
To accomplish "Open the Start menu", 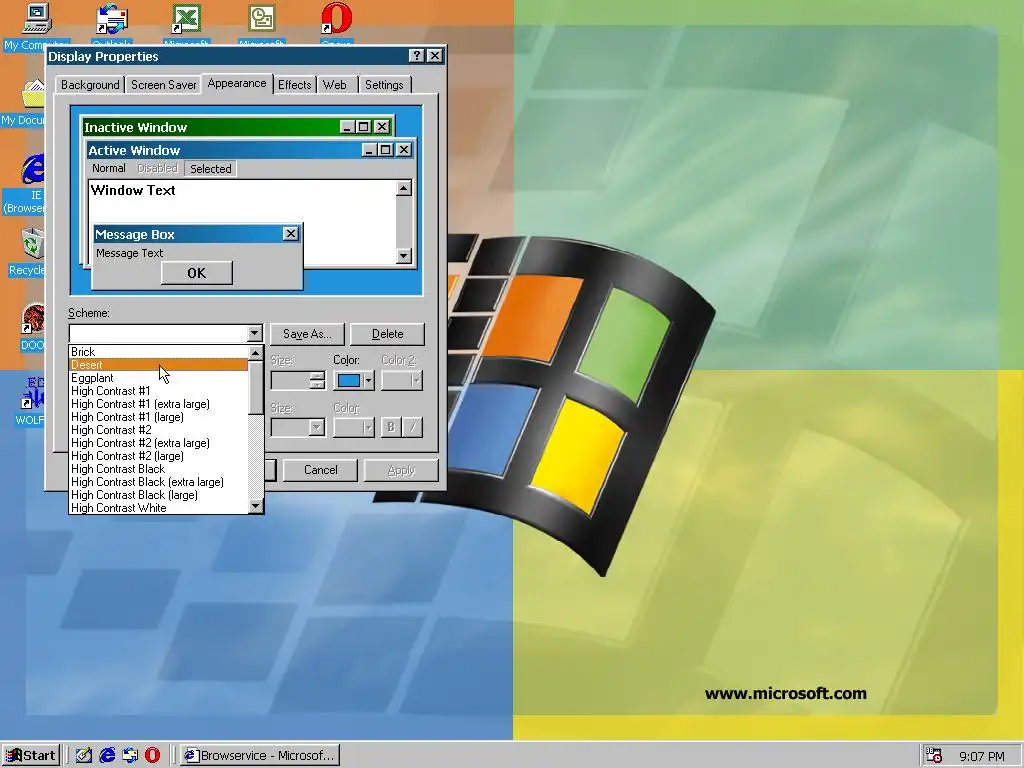I will coord(31,756).
